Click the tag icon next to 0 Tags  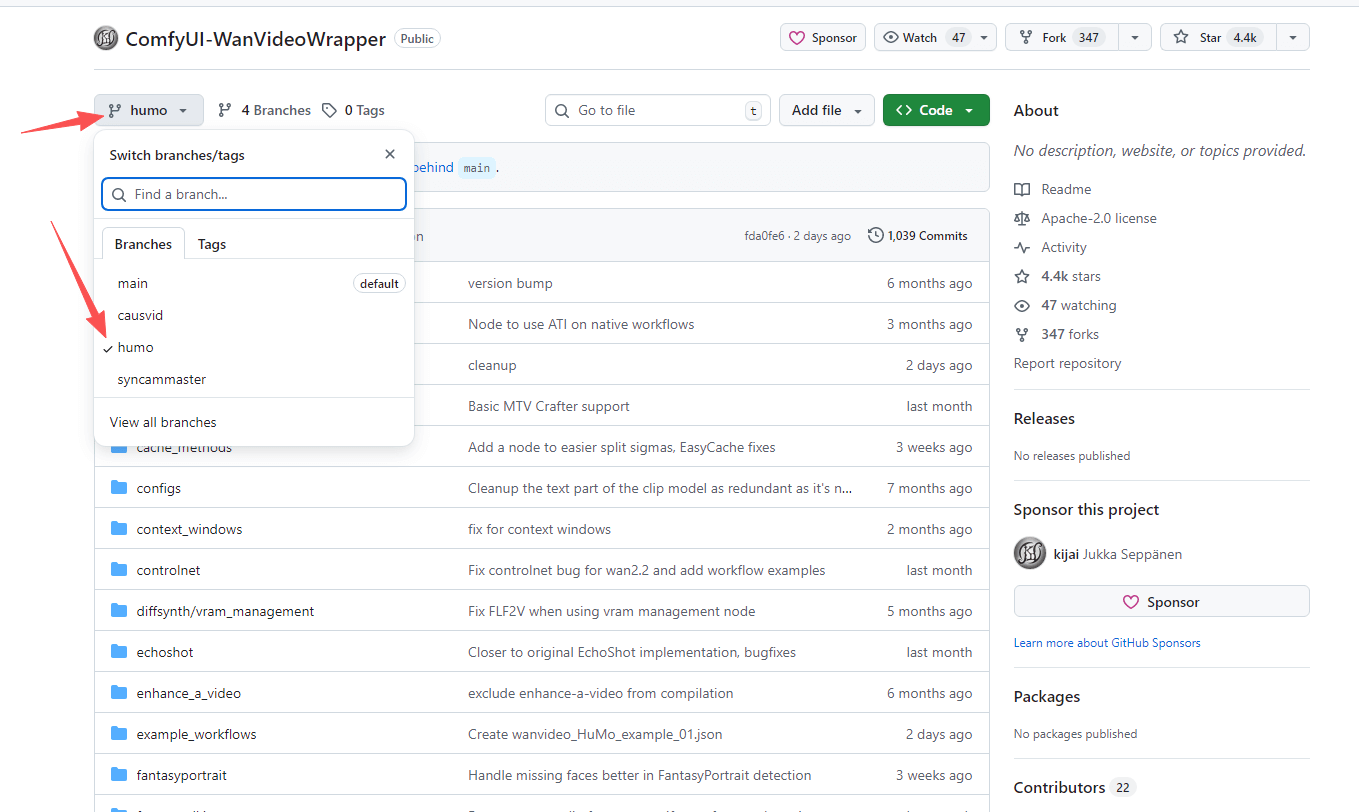coord(329,110)
